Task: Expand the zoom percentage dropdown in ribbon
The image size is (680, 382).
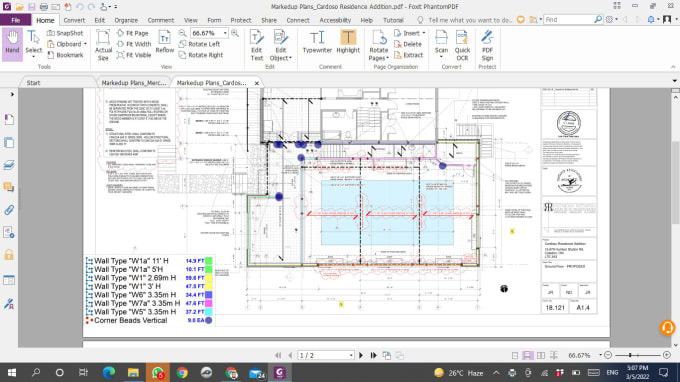Action: pos(225,33)
